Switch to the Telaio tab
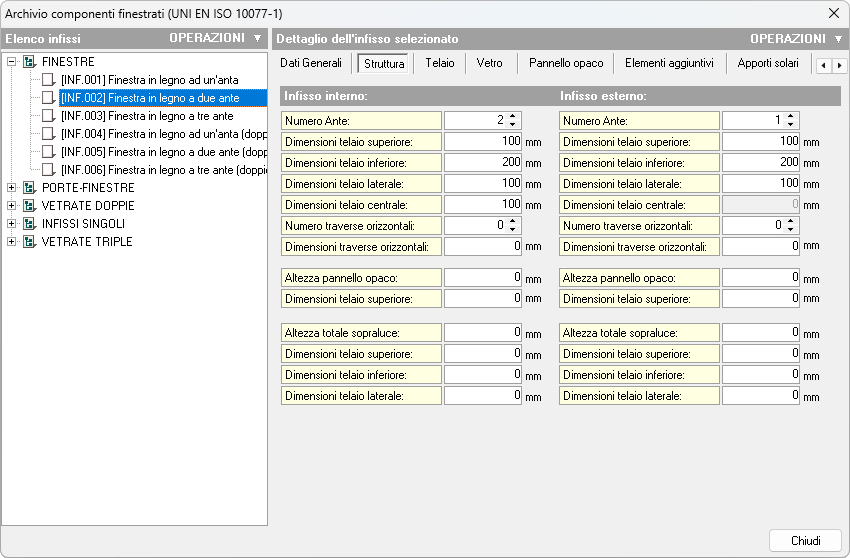Image resolution: width=850 pixels, height=558 pixels. 439,63
